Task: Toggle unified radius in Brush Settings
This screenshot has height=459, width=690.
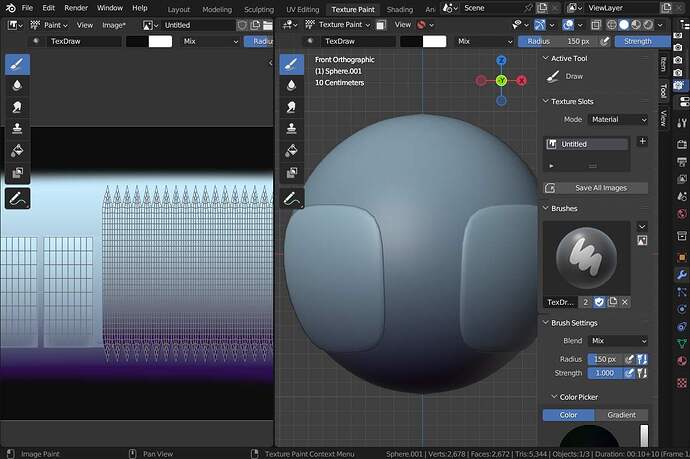Action: pyautogui.click(x=642, y=360)
